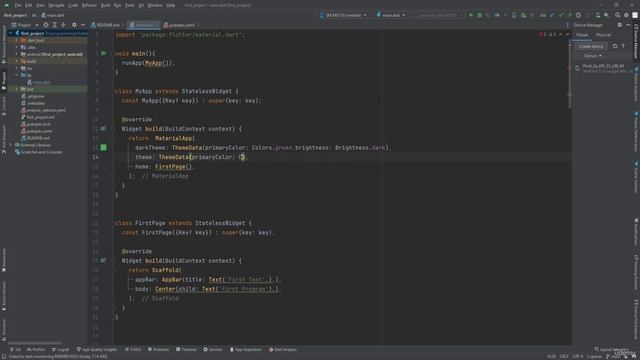The height and width of the screenshot is (360, 640).
Task: Switch to Virtual tab in Device Manager
Action: point(582,35)
